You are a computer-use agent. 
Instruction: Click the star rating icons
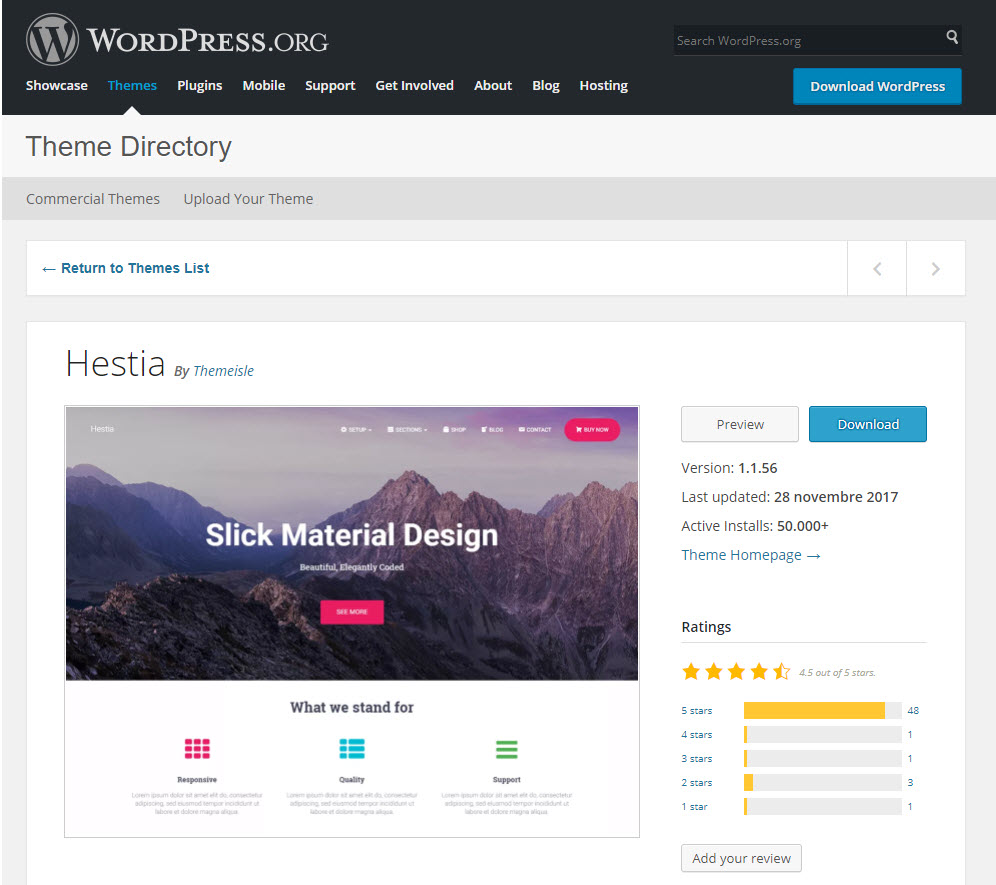pos(736,672)
